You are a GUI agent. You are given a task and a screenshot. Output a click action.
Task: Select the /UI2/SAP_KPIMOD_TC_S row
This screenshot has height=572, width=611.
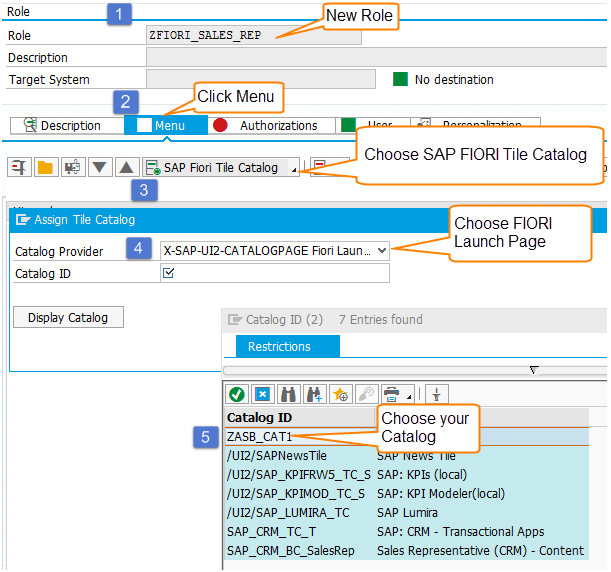tap(407, 494)
